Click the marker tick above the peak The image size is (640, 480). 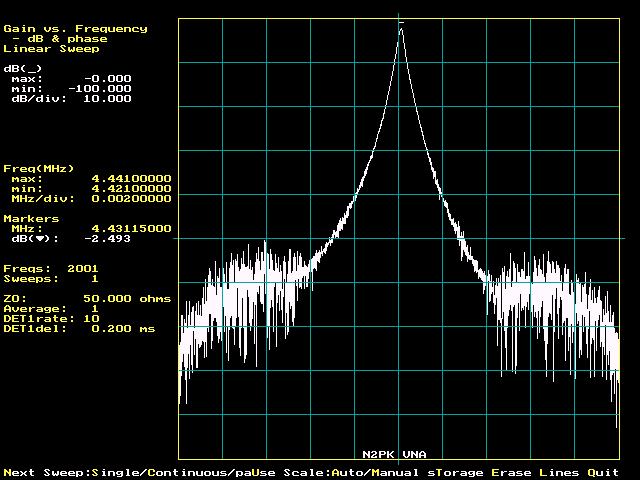point(401,22)
